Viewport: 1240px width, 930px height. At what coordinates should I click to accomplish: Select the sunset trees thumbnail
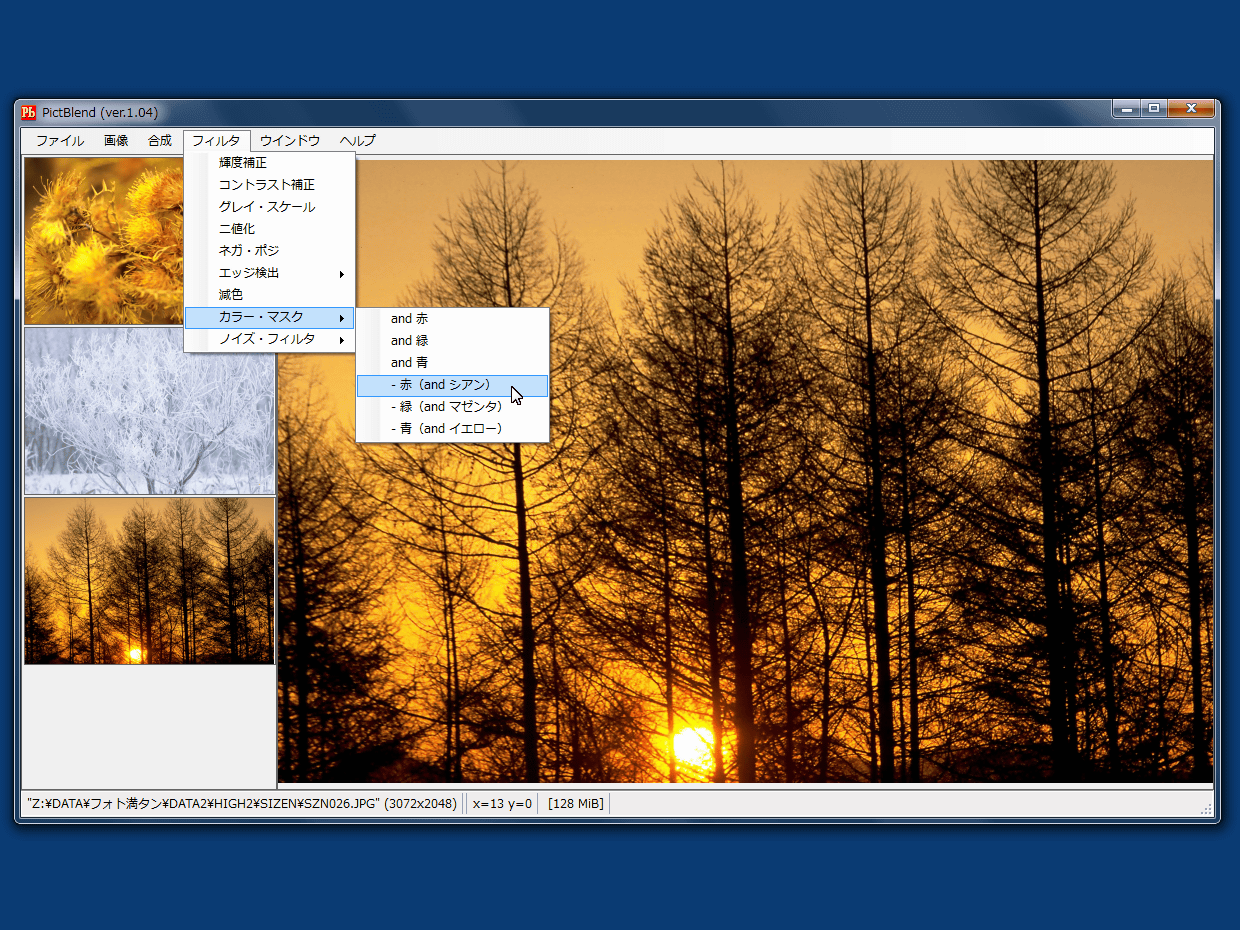(149, 580)
